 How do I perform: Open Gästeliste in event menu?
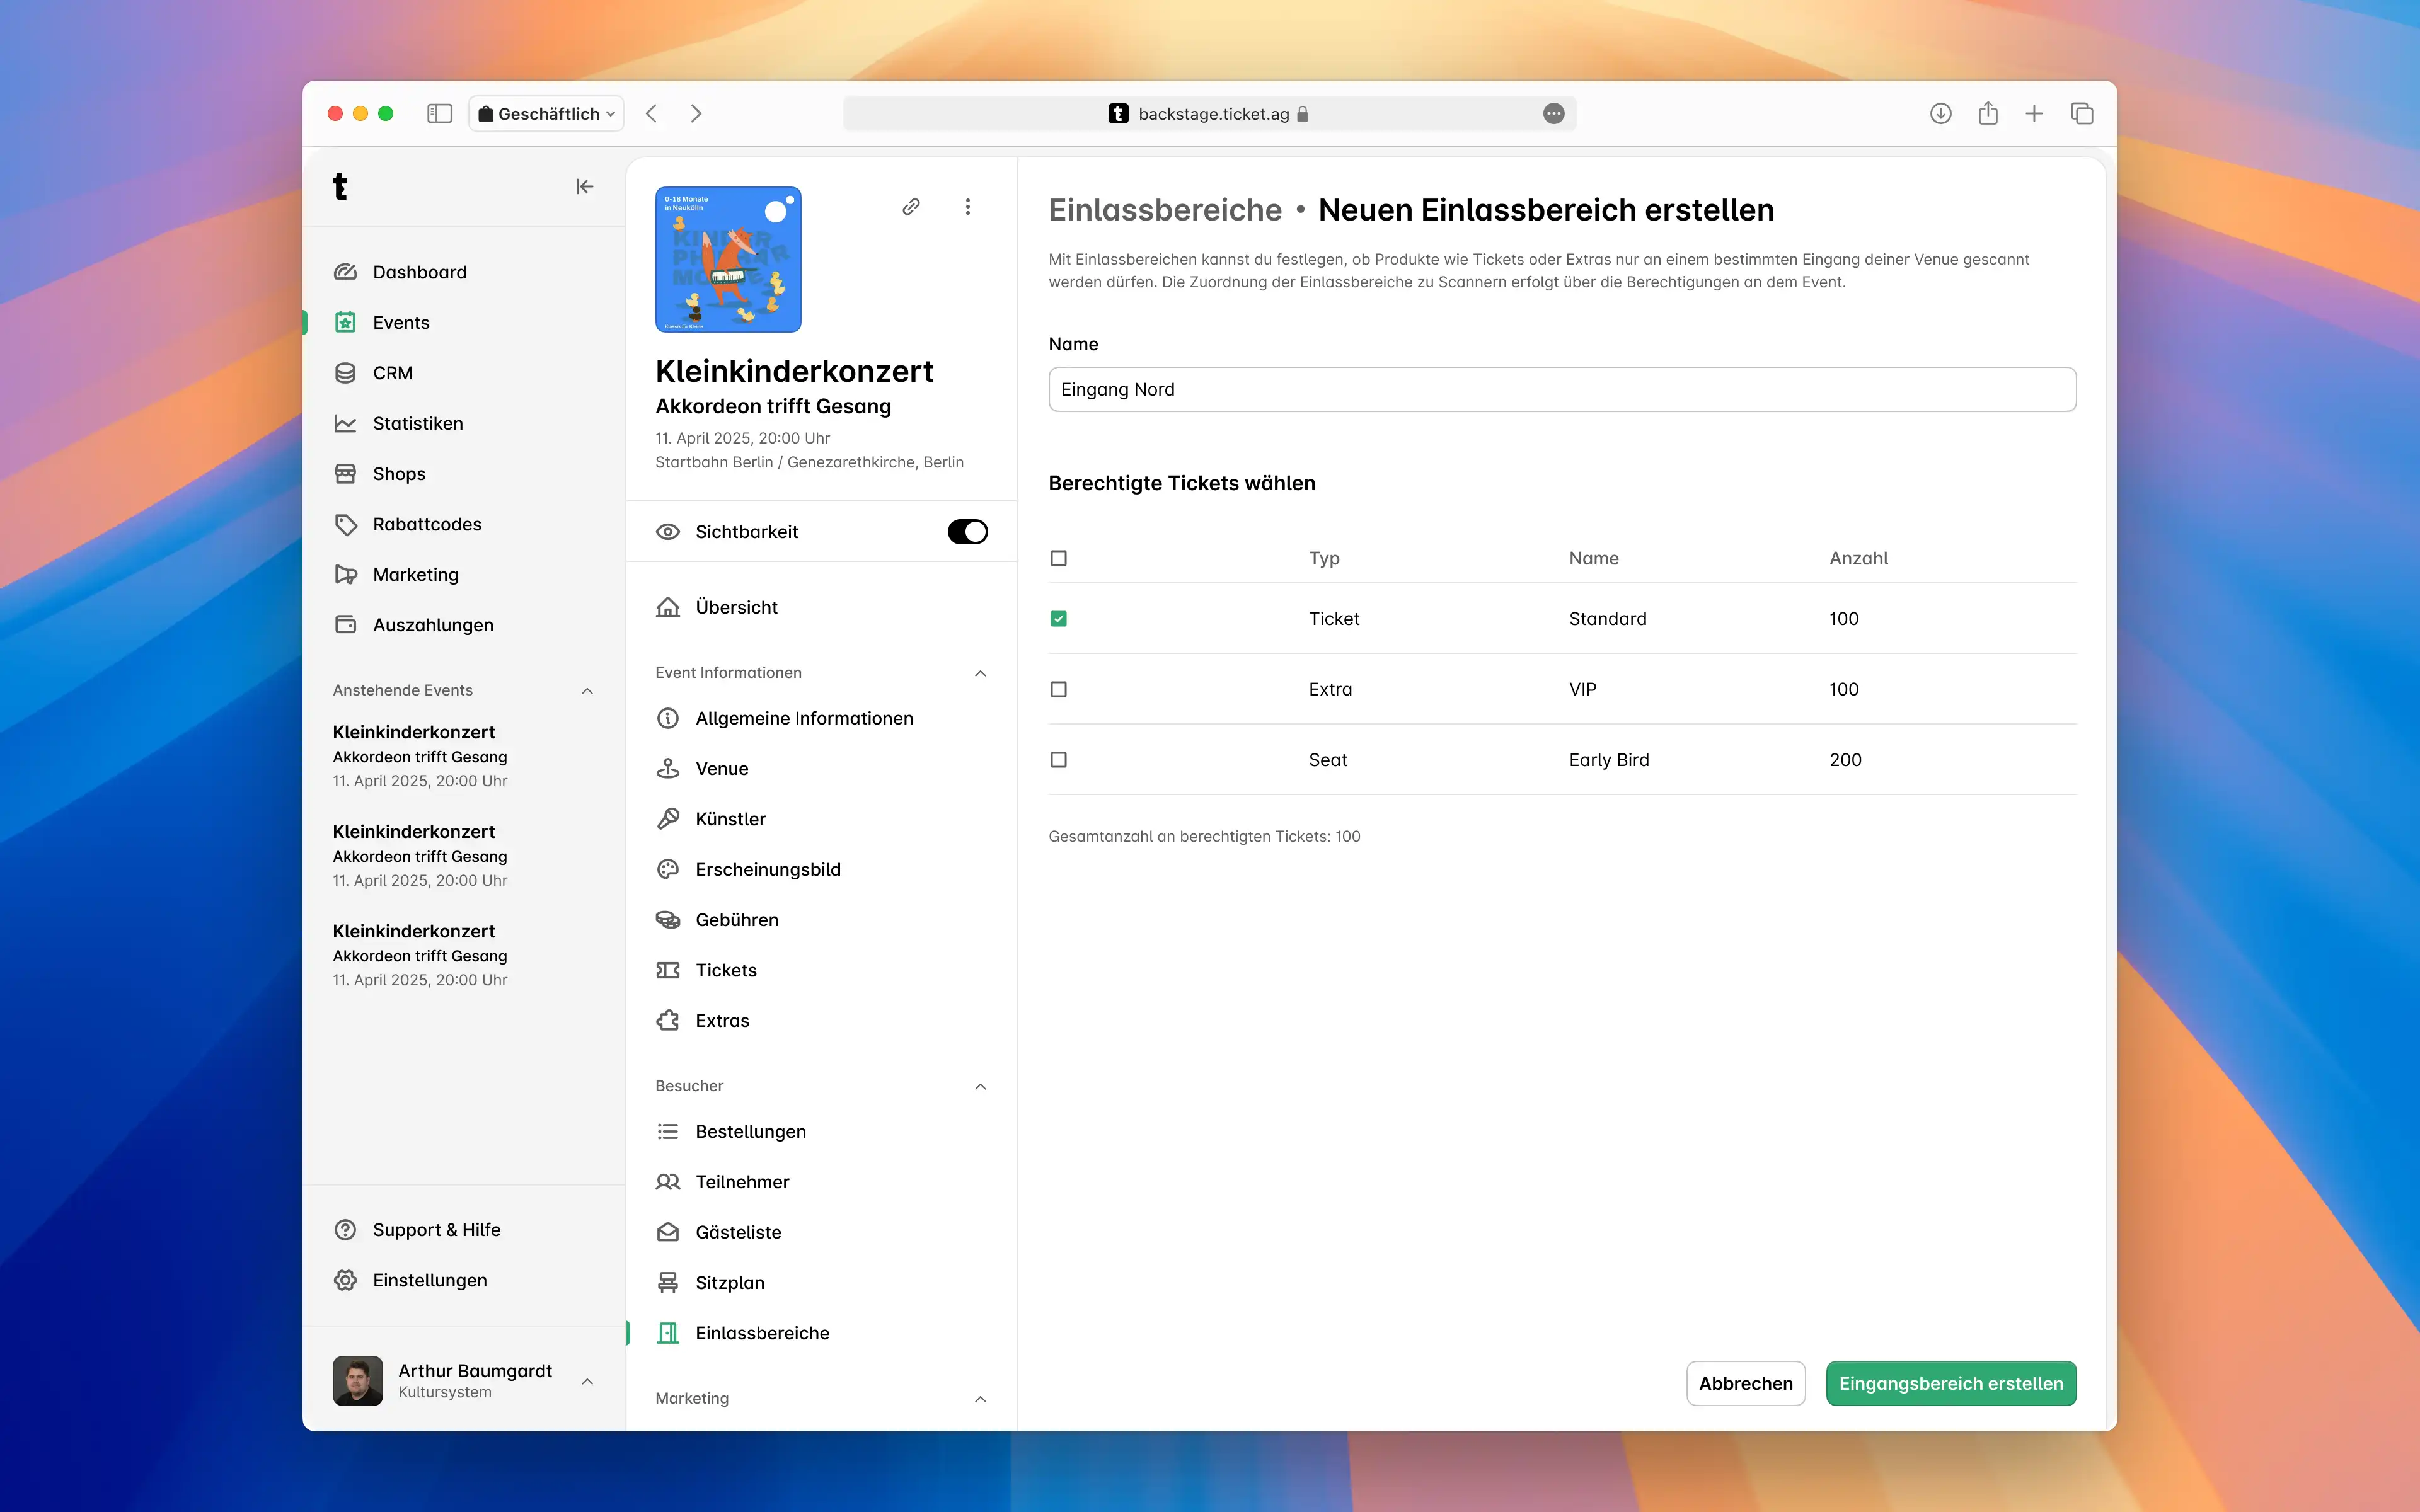click(x=738, y=1232)
